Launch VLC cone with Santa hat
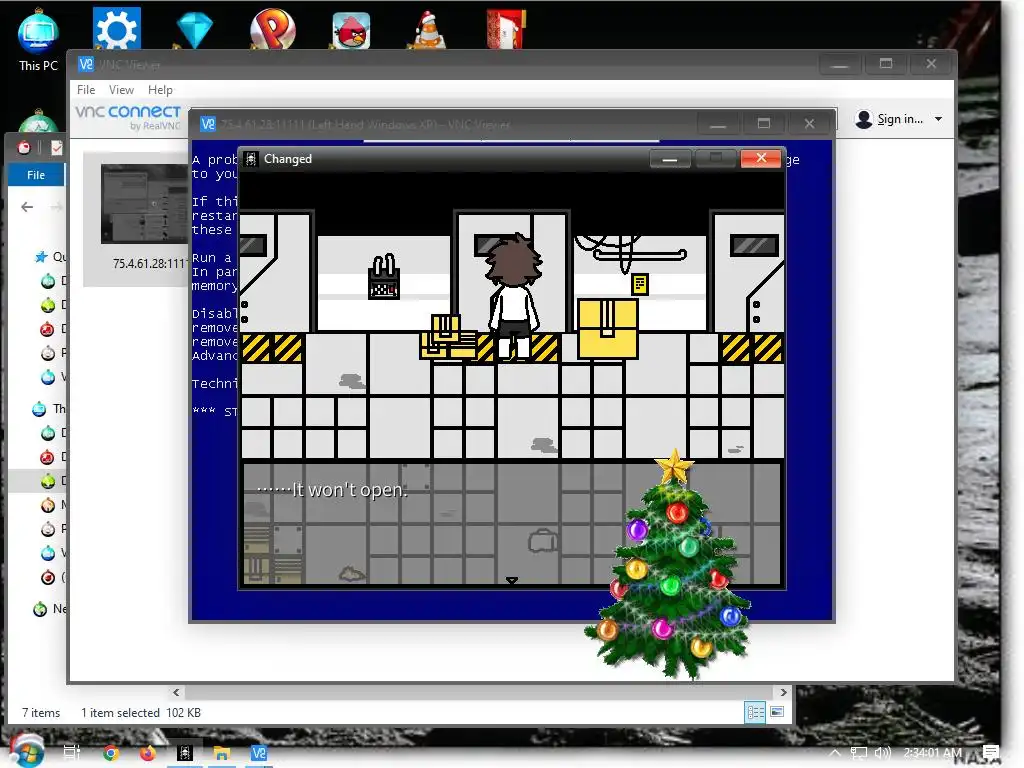This screenshot has height=768, width=1024. tap(429, 30)
